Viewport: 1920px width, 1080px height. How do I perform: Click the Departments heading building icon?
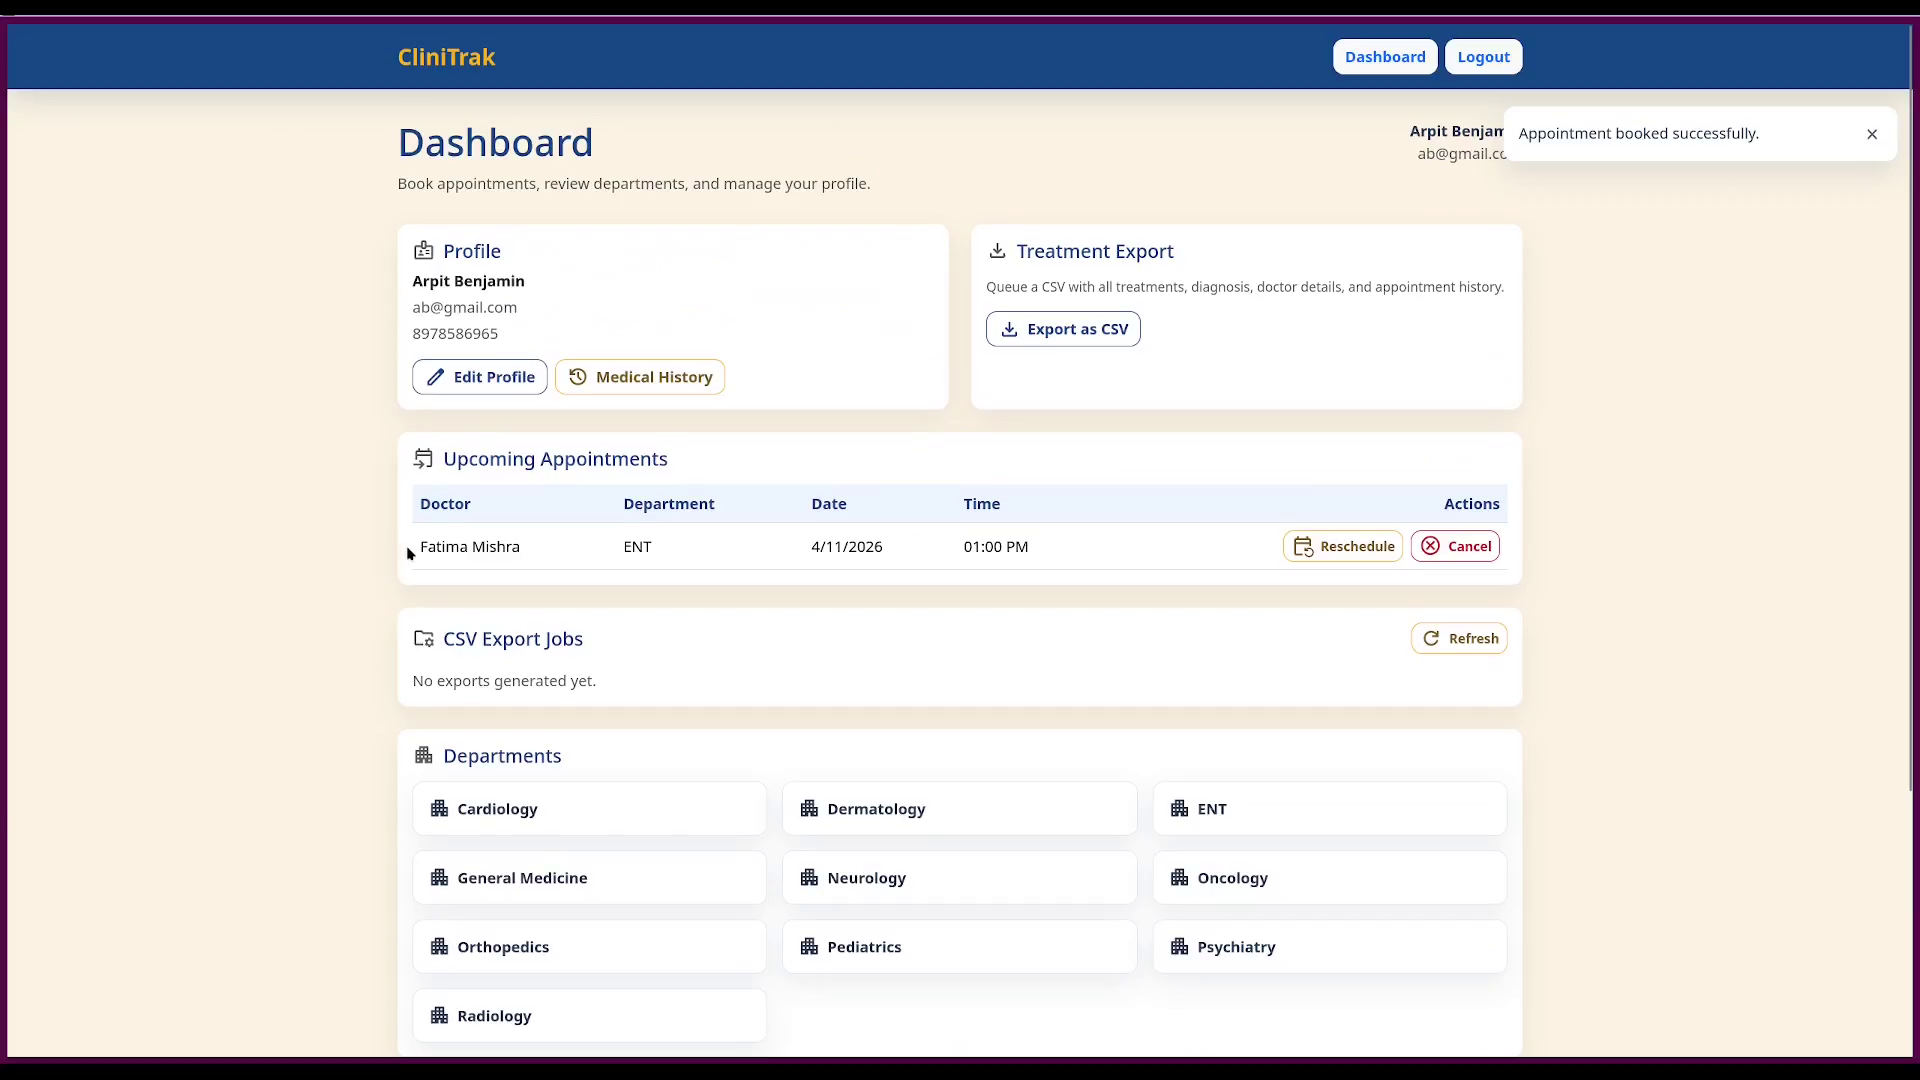click(423, 756)
